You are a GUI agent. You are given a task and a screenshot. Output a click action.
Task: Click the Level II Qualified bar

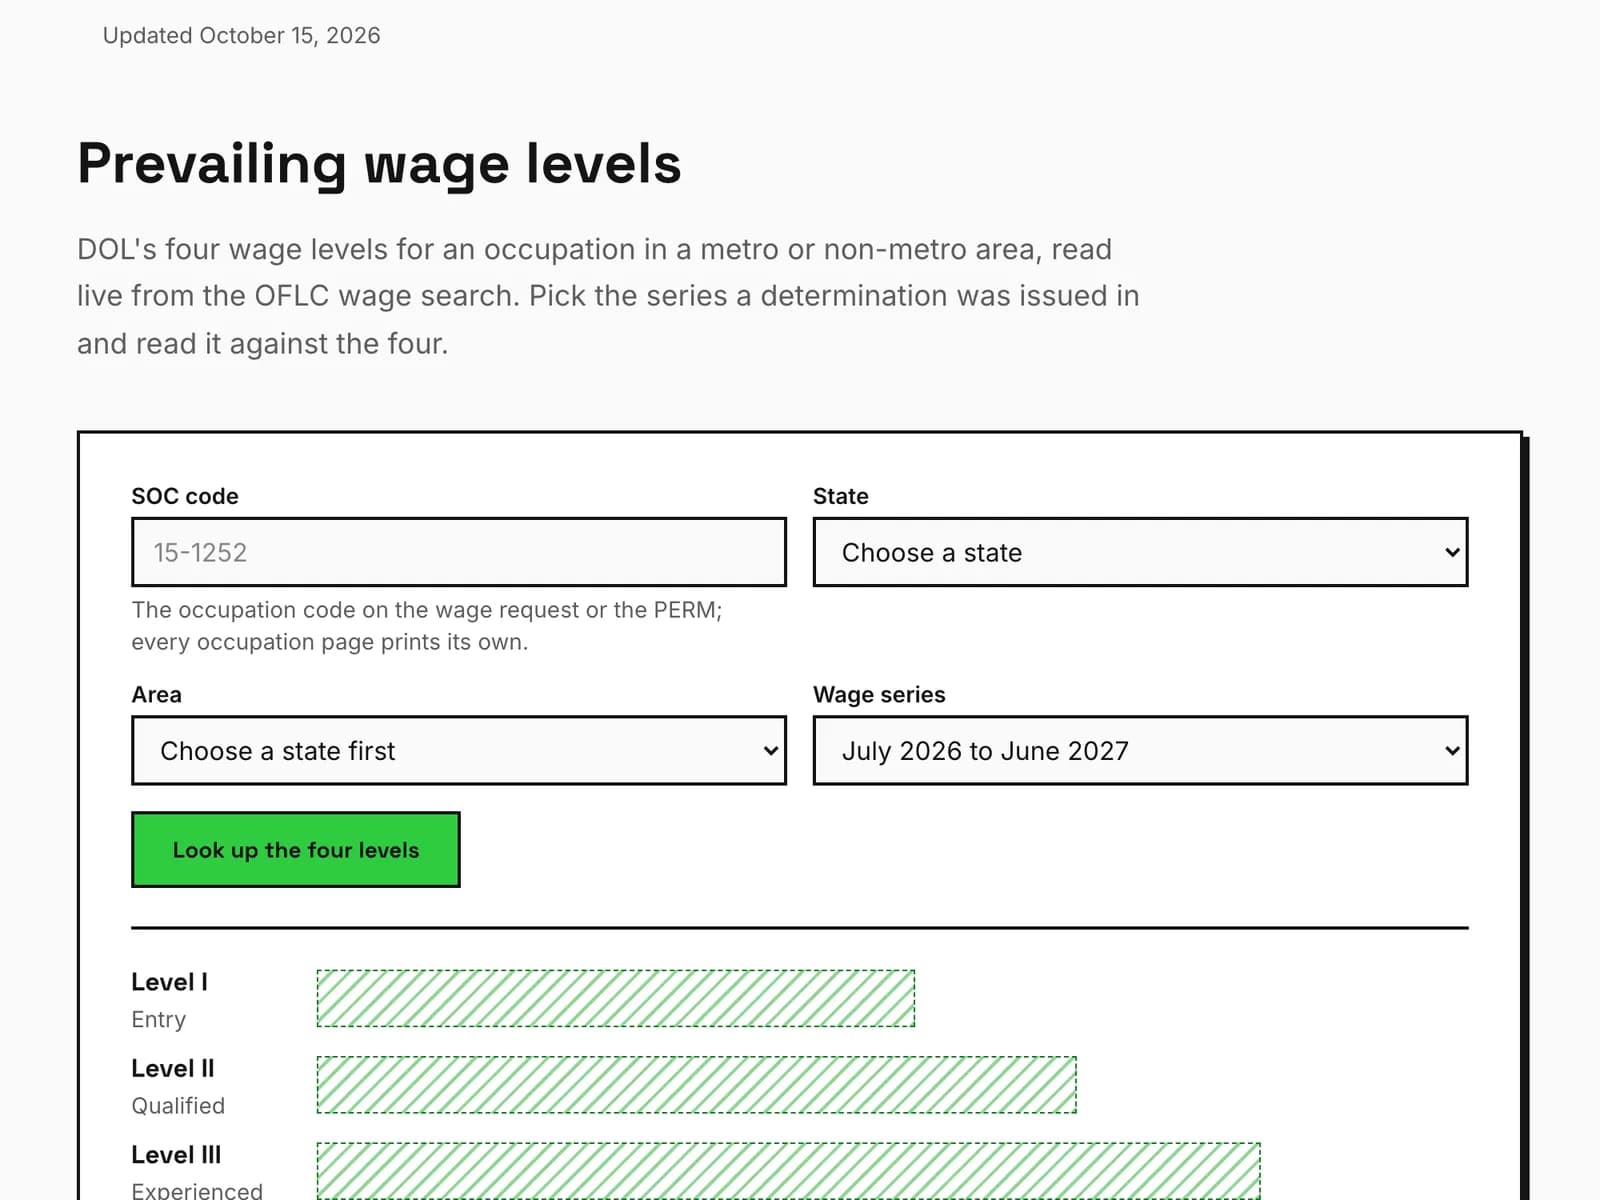point(697,1084)
